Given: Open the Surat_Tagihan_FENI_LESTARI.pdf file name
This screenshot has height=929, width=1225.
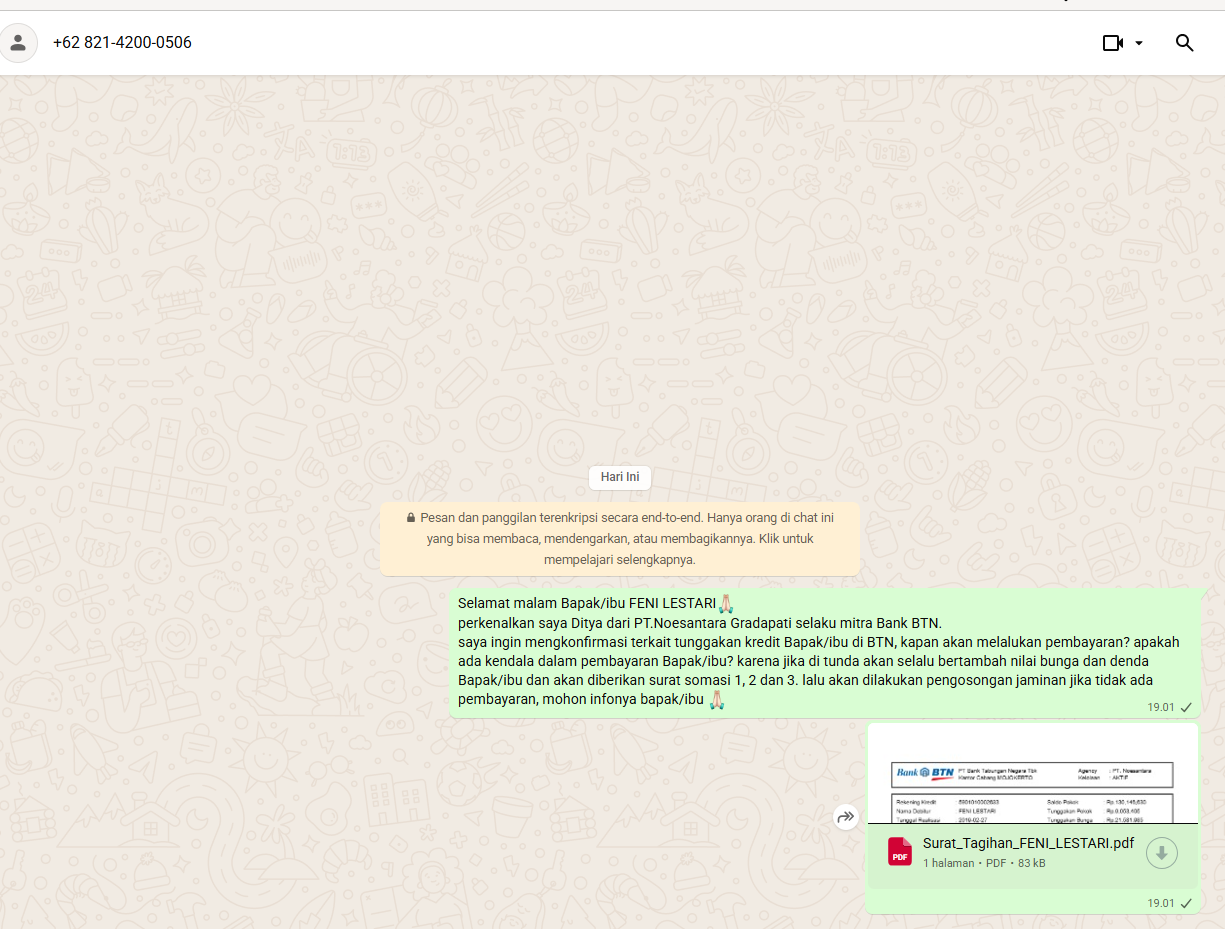Looking at the screenshot, I should click(1028, 843).
